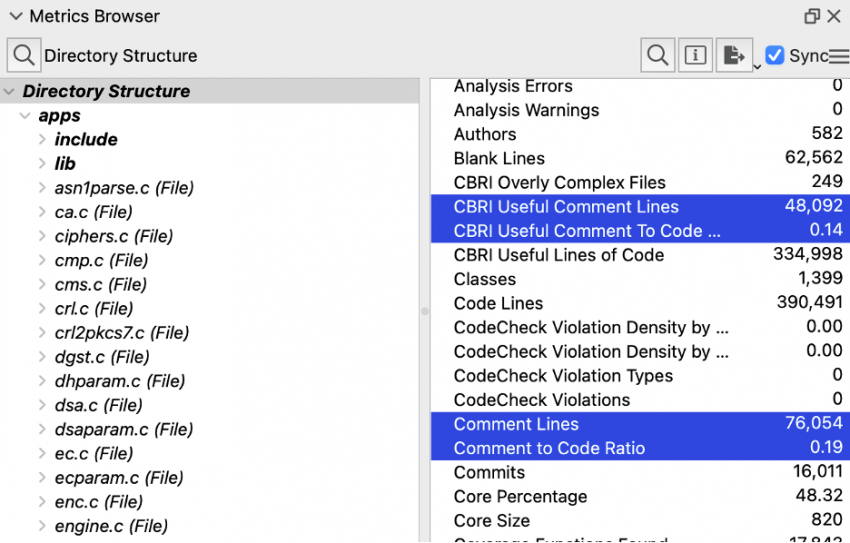Screen dimensions: 850x543
Task: Expand dgst.c file node
Action: click(42, 357)
